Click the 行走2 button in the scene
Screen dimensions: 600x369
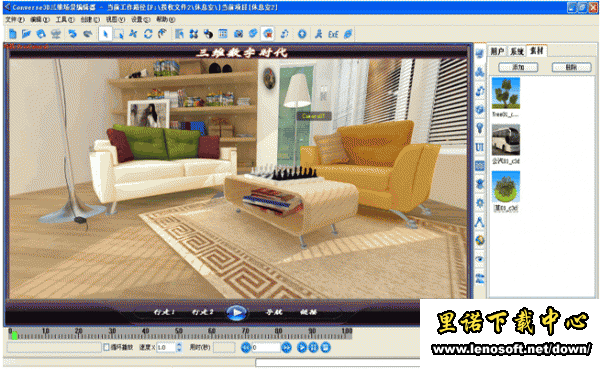[x=202, y=312]
